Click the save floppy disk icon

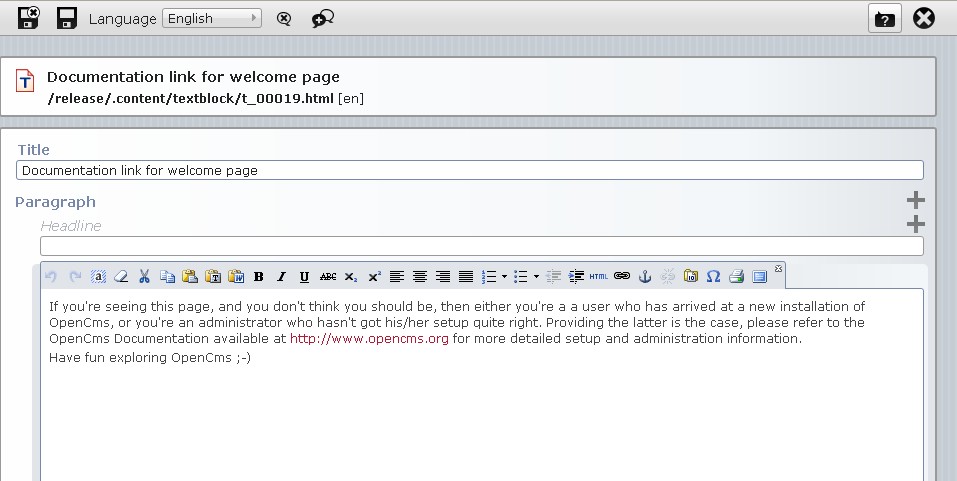point(67,18)
